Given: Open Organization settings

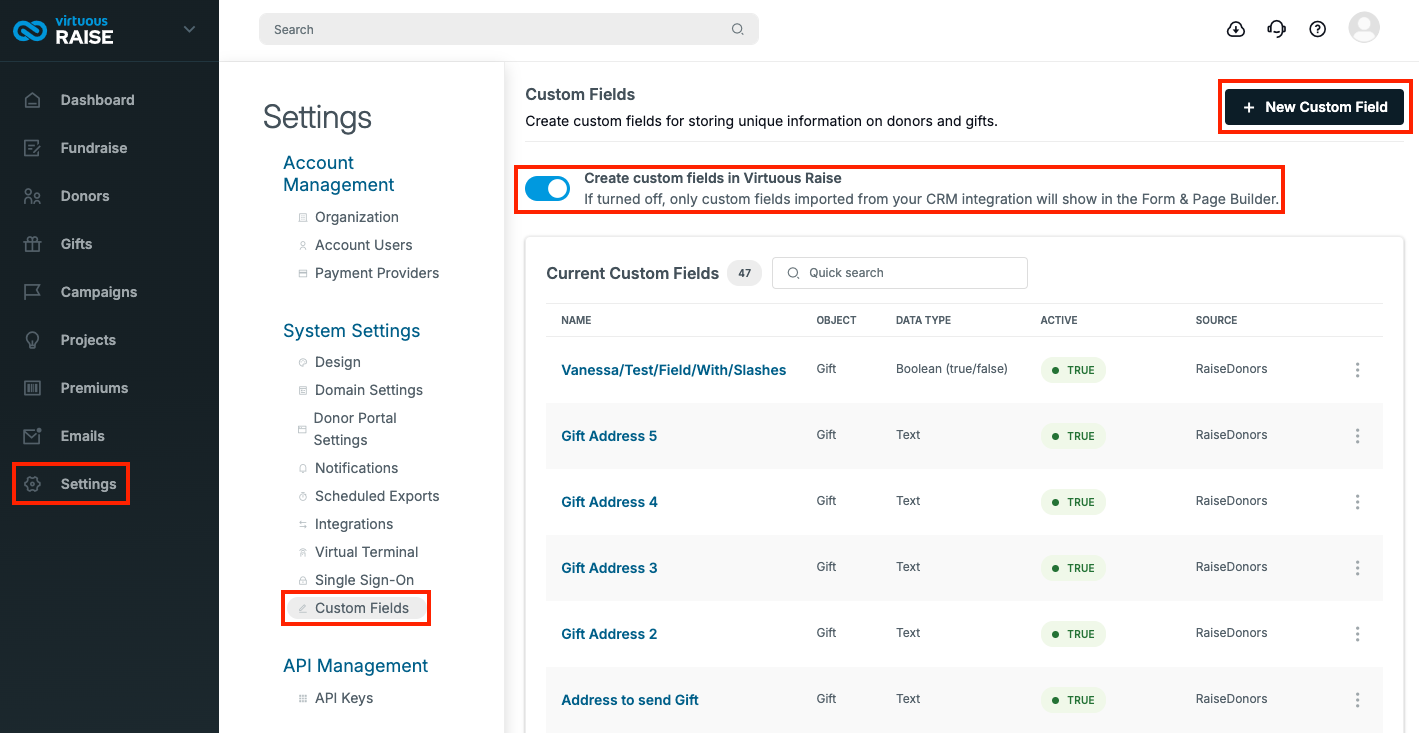Looking at the screenshot, I should (357, 217).
